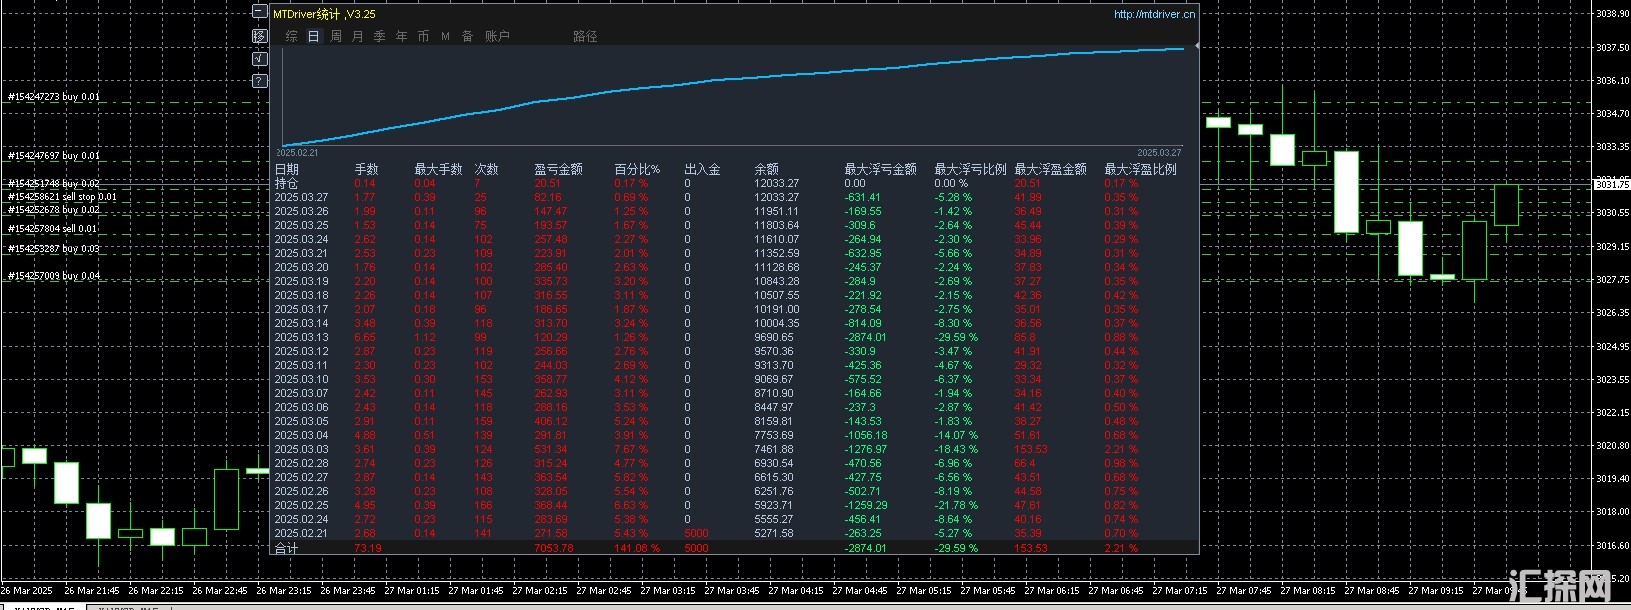
Task: Click the small triangle marker at equity curve end
Action: point(1196,46)
